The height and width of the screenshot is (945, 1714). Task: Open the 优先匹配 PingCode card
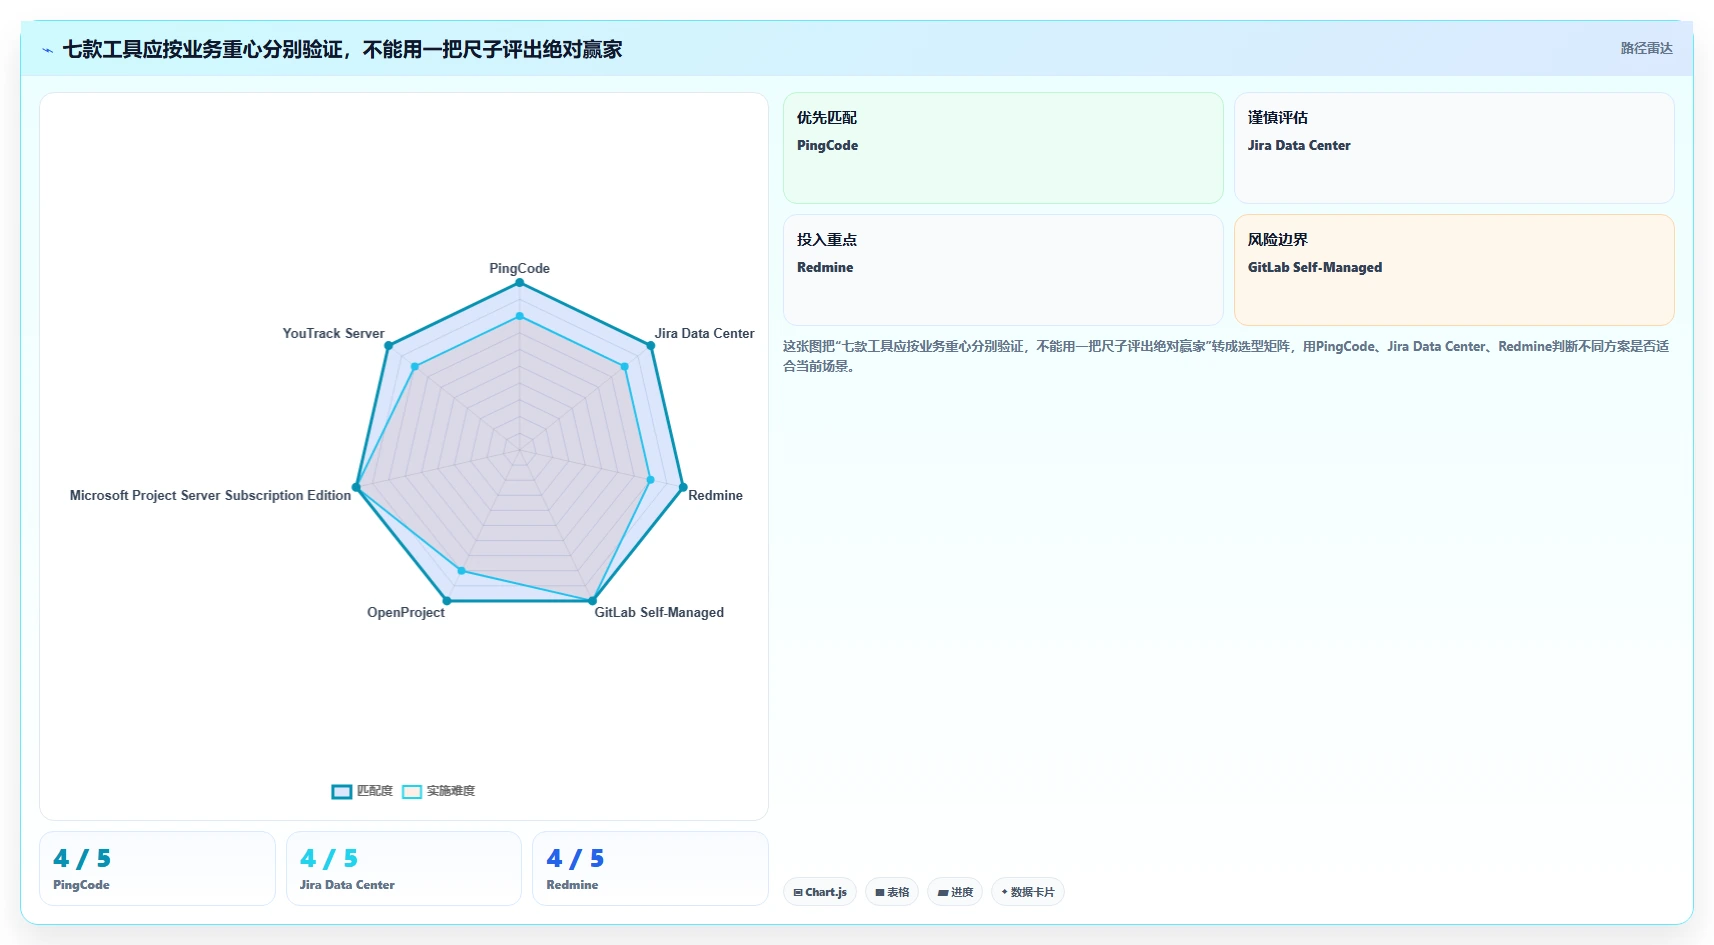pos(1003,148)
